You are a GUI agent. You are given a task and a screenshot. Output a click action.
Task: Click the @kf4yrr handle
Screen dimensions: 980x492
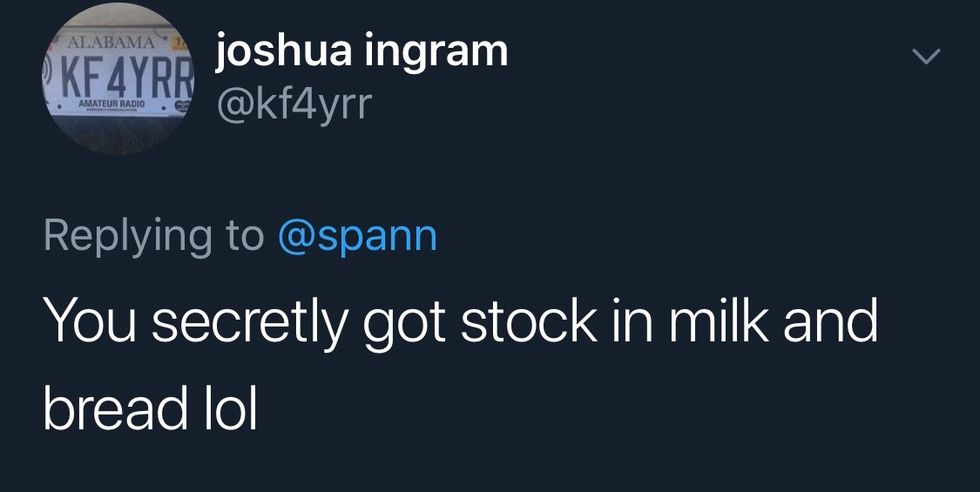coord(293,102)
